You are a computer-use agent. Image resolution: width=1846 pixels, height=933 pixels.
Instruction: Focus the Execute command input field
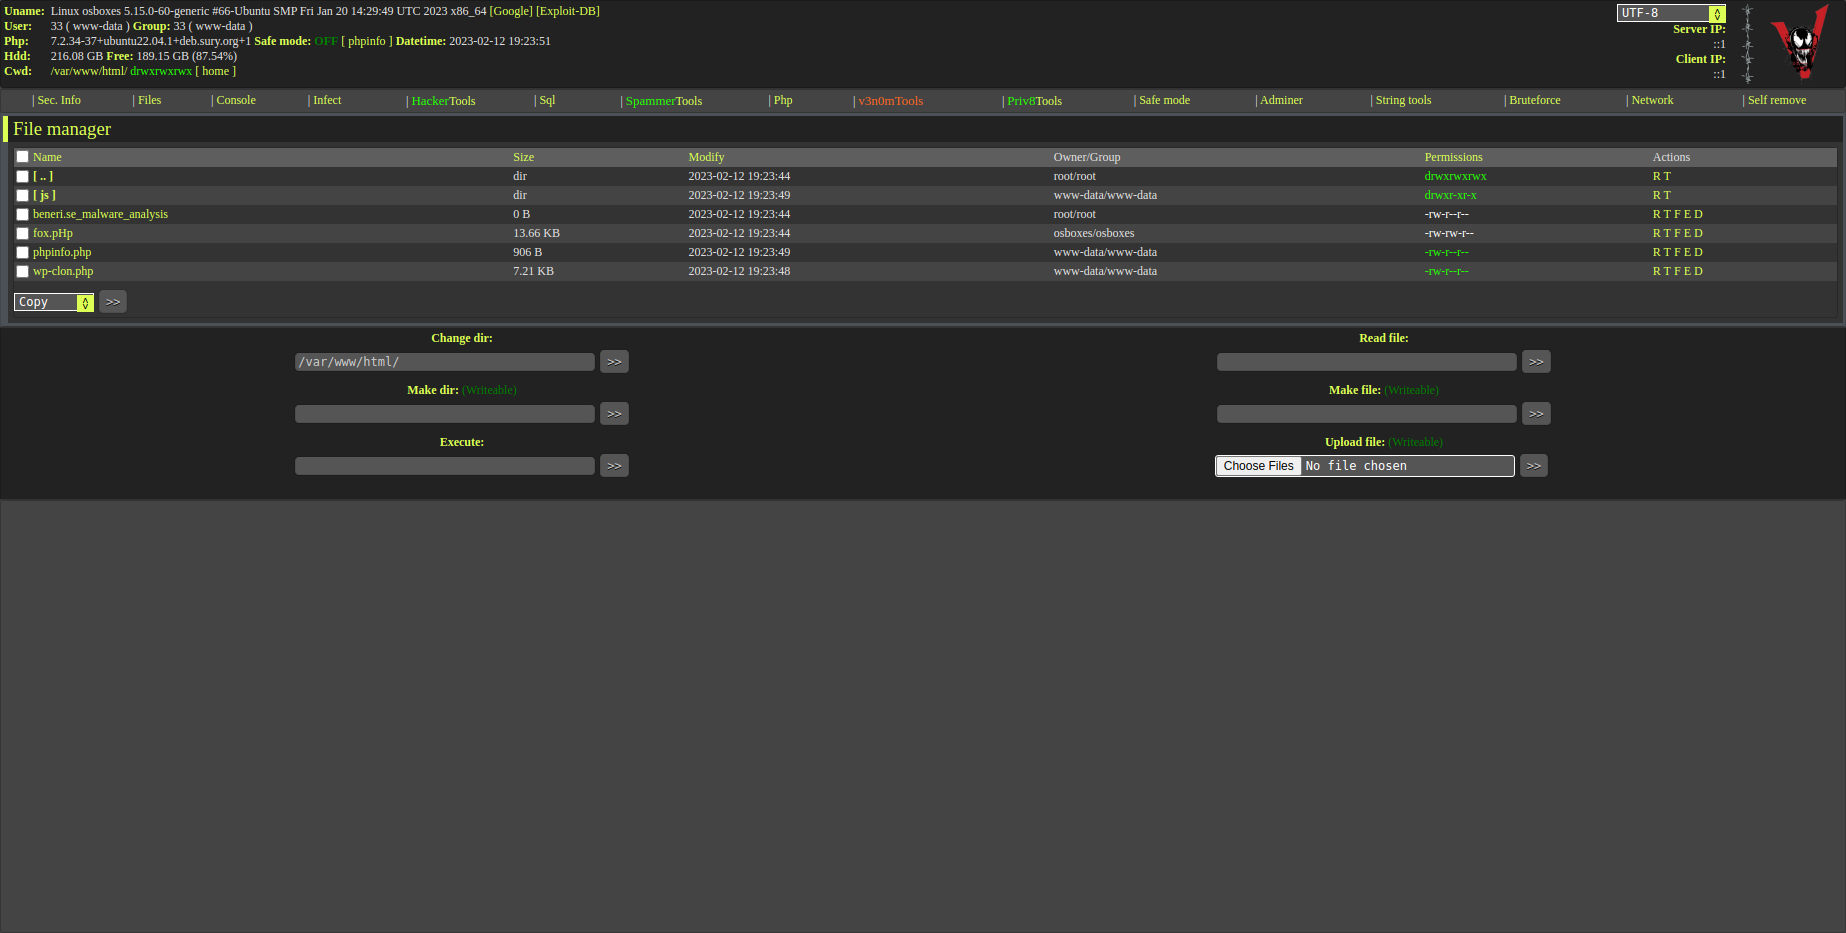pyautogui.click(x=444, y=466)
